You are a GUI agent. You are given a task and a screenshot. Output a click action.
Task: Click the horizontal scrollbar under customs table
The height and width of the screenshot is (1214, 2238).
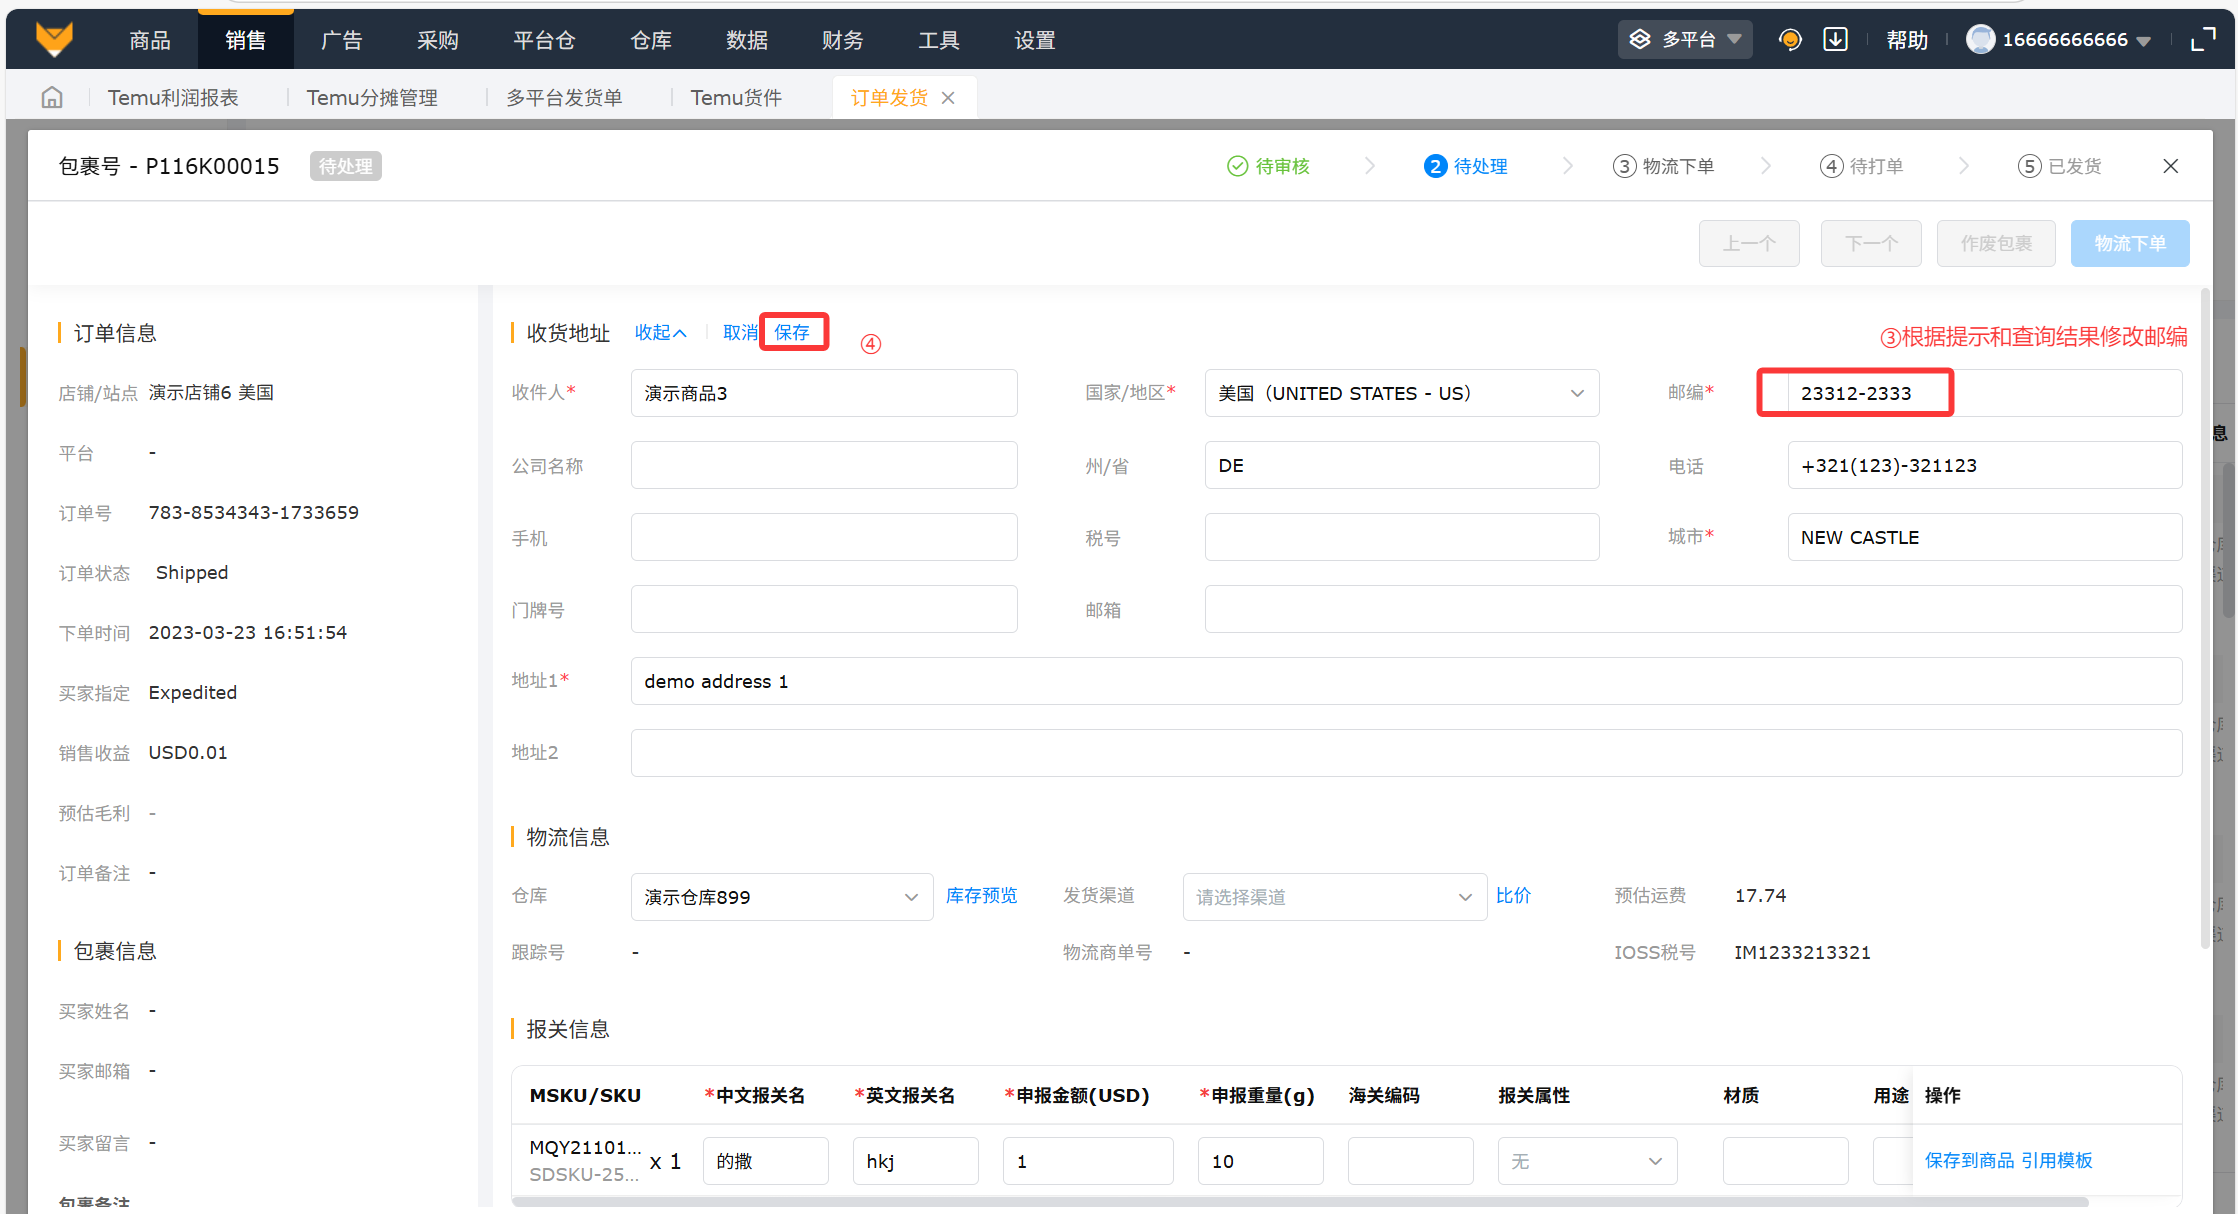point(1300,1202)
